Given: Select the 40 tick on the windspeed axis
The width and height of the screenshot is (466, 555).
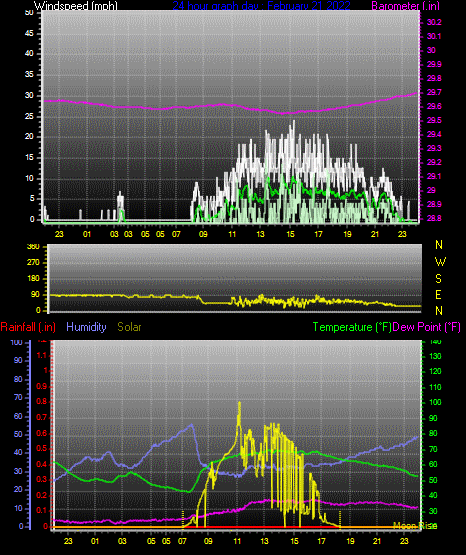Looking at the screenshot, I should [x=29, y=53].
